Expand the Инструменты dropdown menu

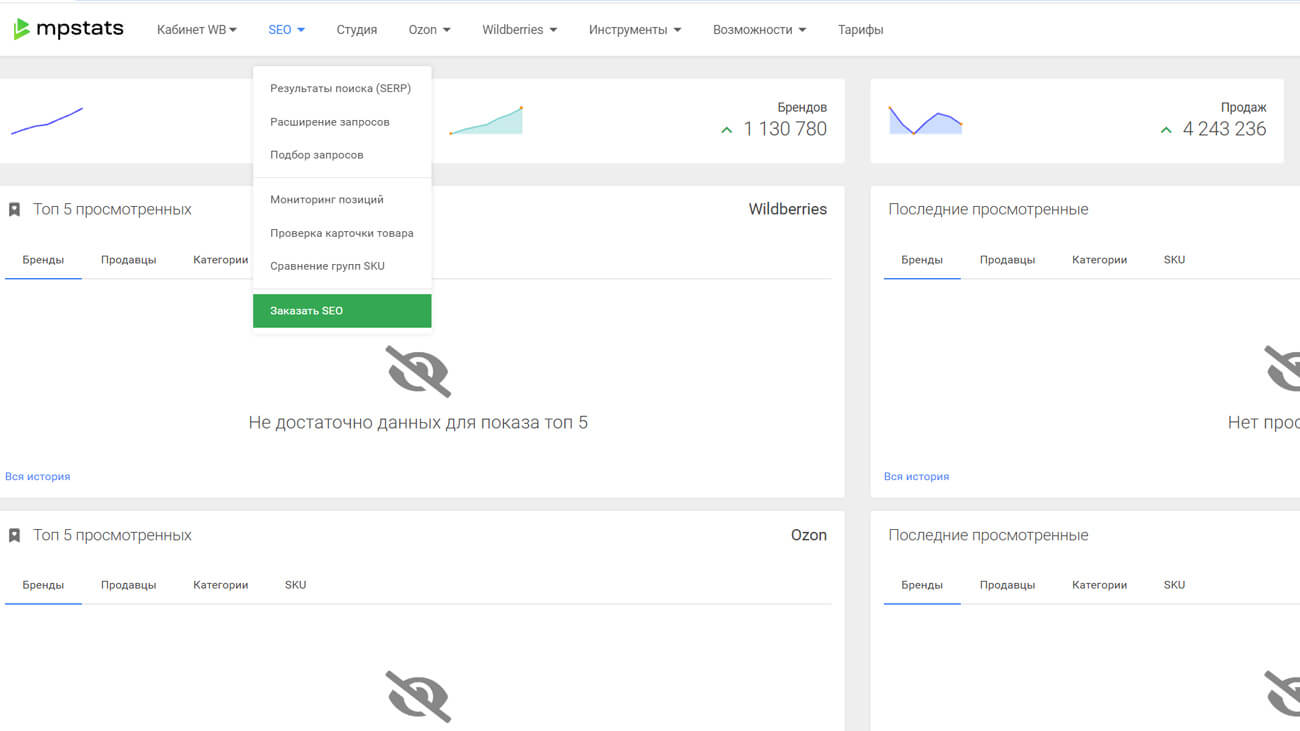tap(634, 30)
